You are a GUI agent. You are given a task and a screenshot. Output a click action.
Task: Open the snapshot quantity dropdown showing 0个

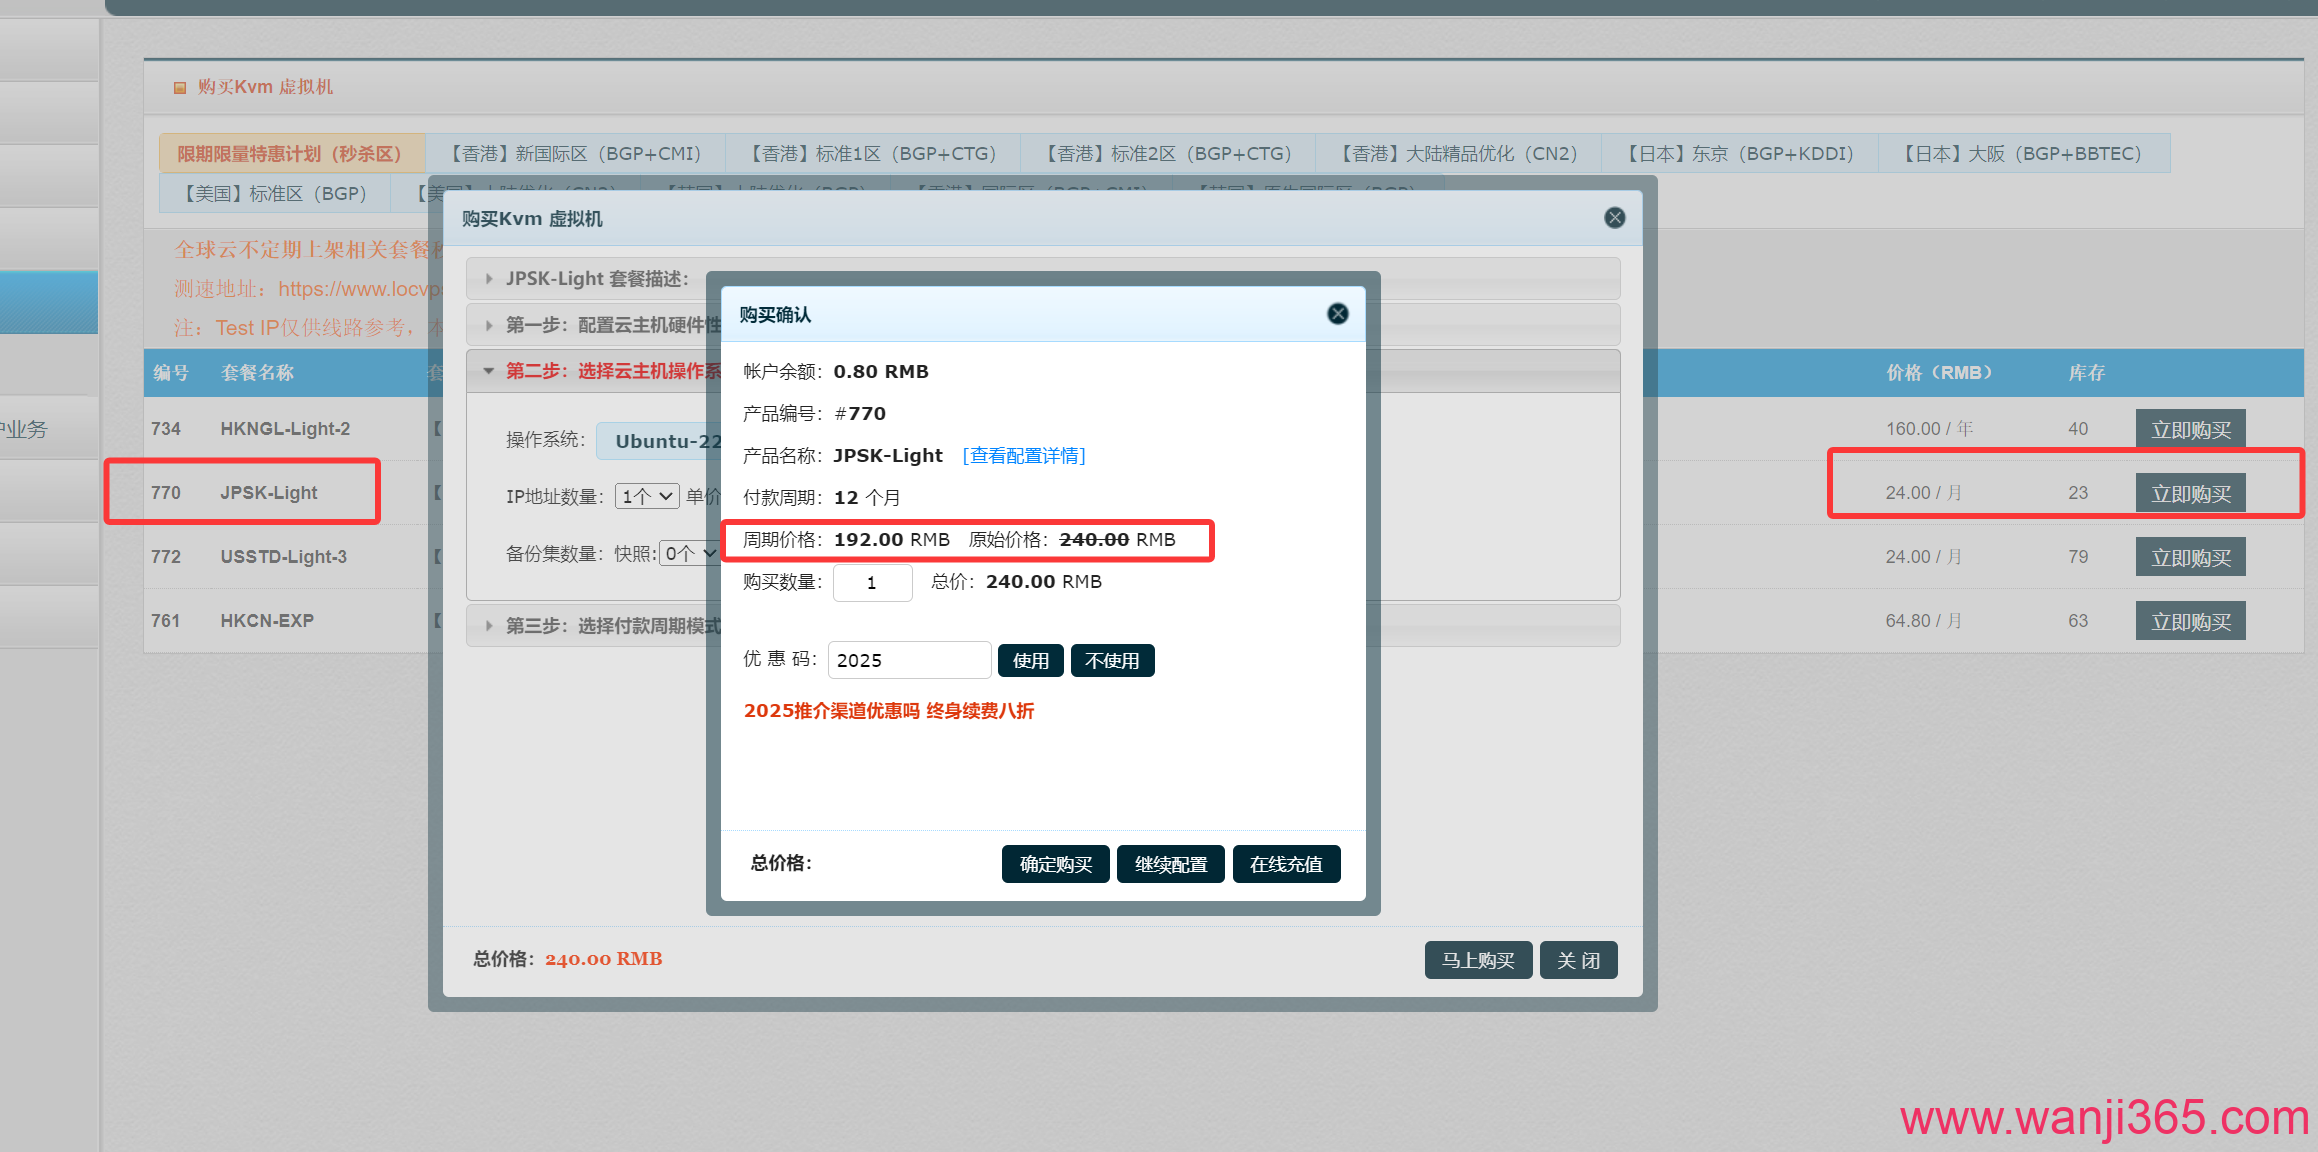689,553
